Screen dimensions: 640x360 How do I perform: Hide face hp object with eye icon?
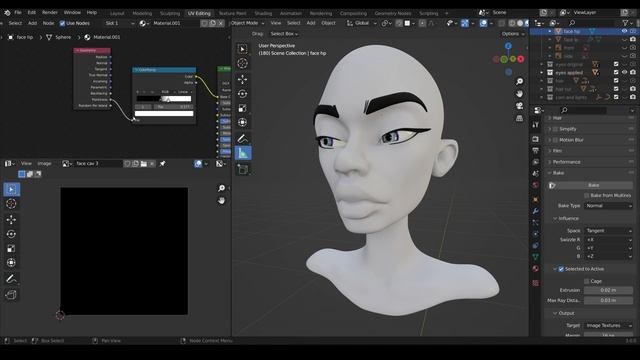tap(624, 31)
